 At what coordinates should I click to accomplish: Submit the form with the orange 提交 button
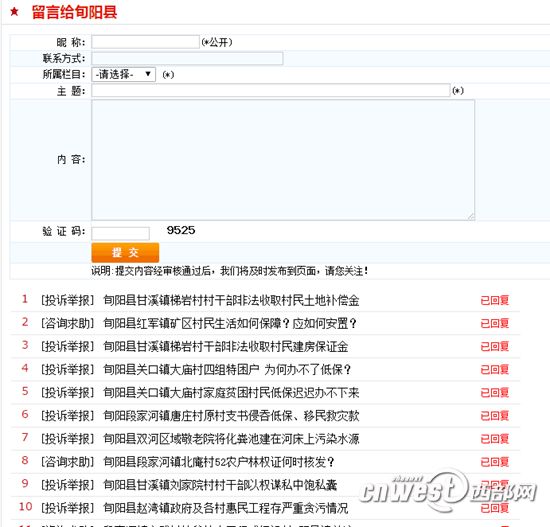(125, 252)
